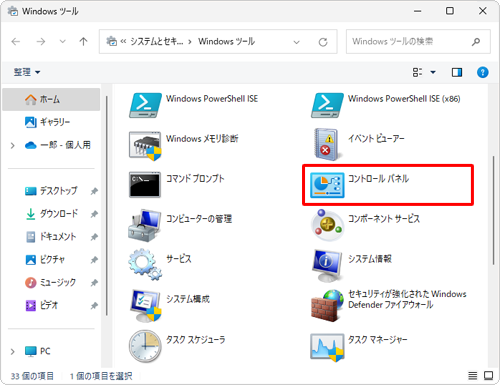This screenshot has height=385, width=500.
Task: Select the Defender ファイアウォール brick wall icon
Action: click(327, 305)
